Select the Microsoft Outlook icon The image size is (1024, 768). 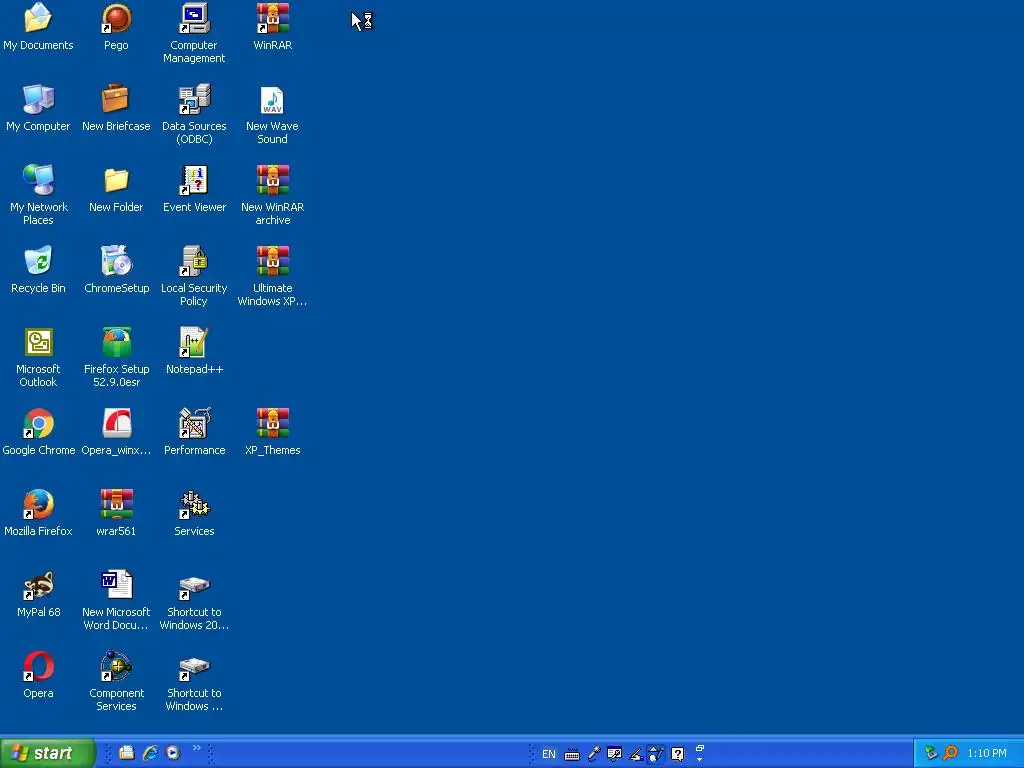click(38, 357)
